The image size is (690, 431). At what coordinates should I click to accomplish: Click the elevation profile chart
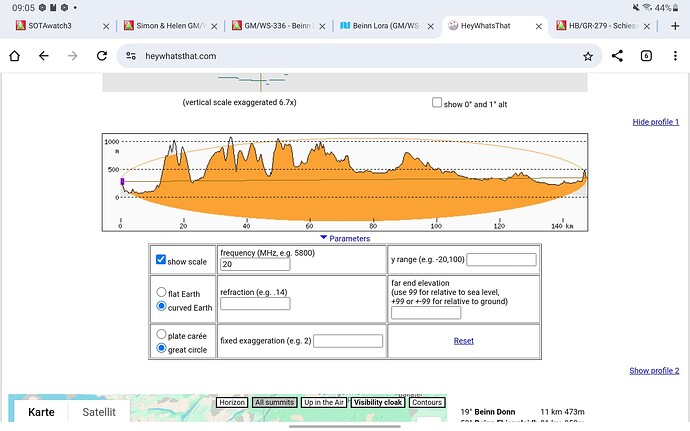[x=345, y=182]
